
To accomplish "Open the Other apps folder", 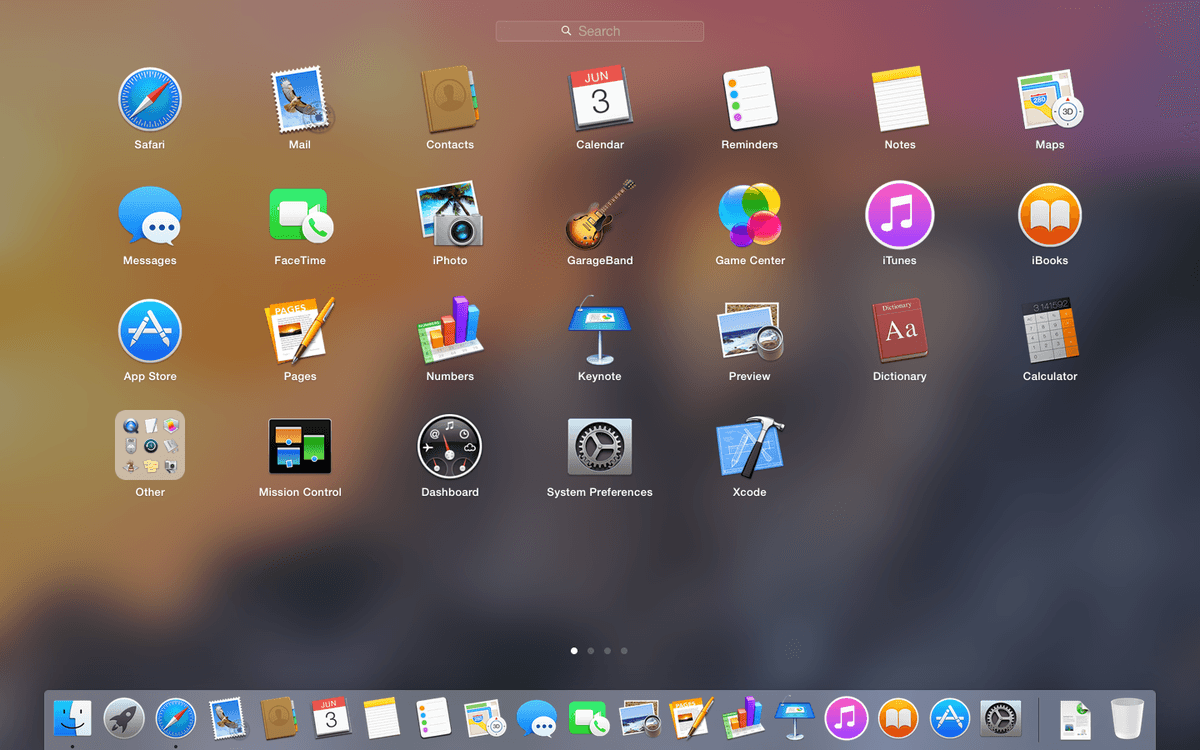I will coord(150,444).
